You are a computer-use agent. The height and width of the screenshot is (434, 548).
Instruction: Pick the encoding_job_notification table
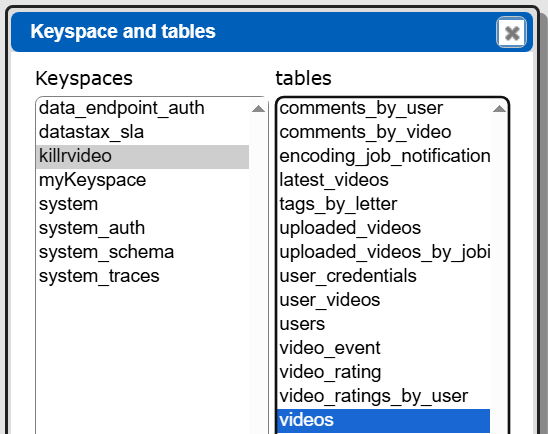[384, 156]
